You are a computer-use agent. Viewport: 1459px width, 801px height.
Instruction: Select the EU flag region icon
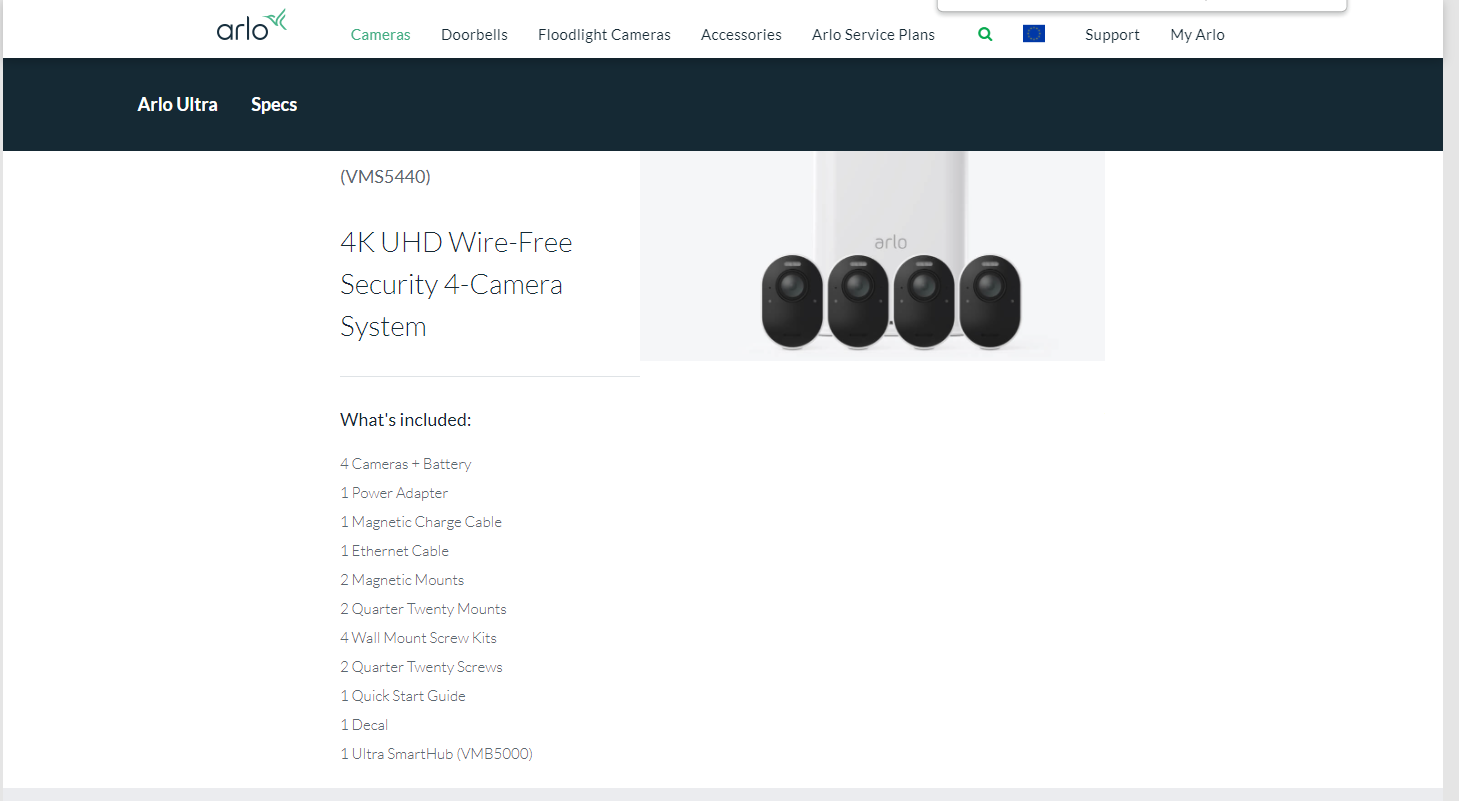[1034, 34]
